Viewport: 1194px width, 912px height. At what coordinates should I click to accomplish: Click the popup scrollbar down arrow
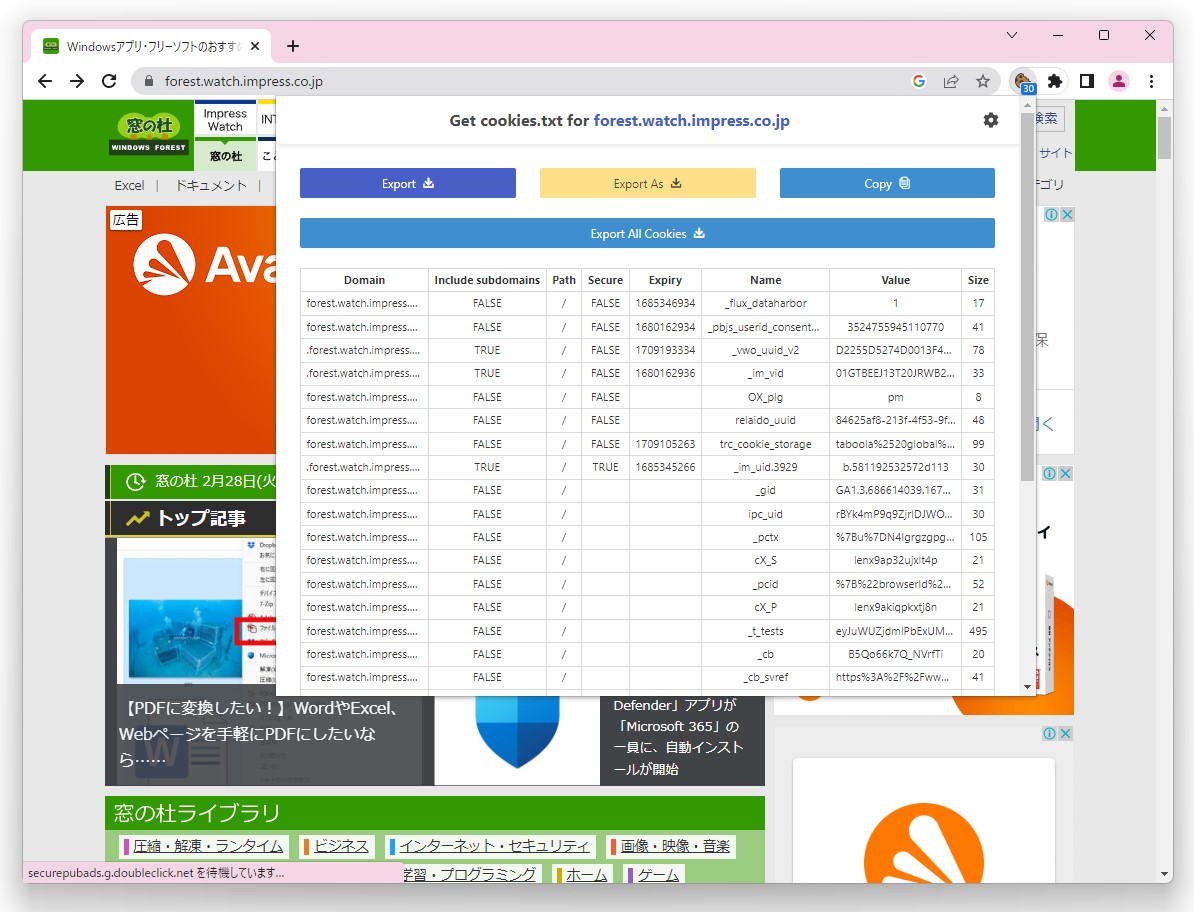[1027, 687]
